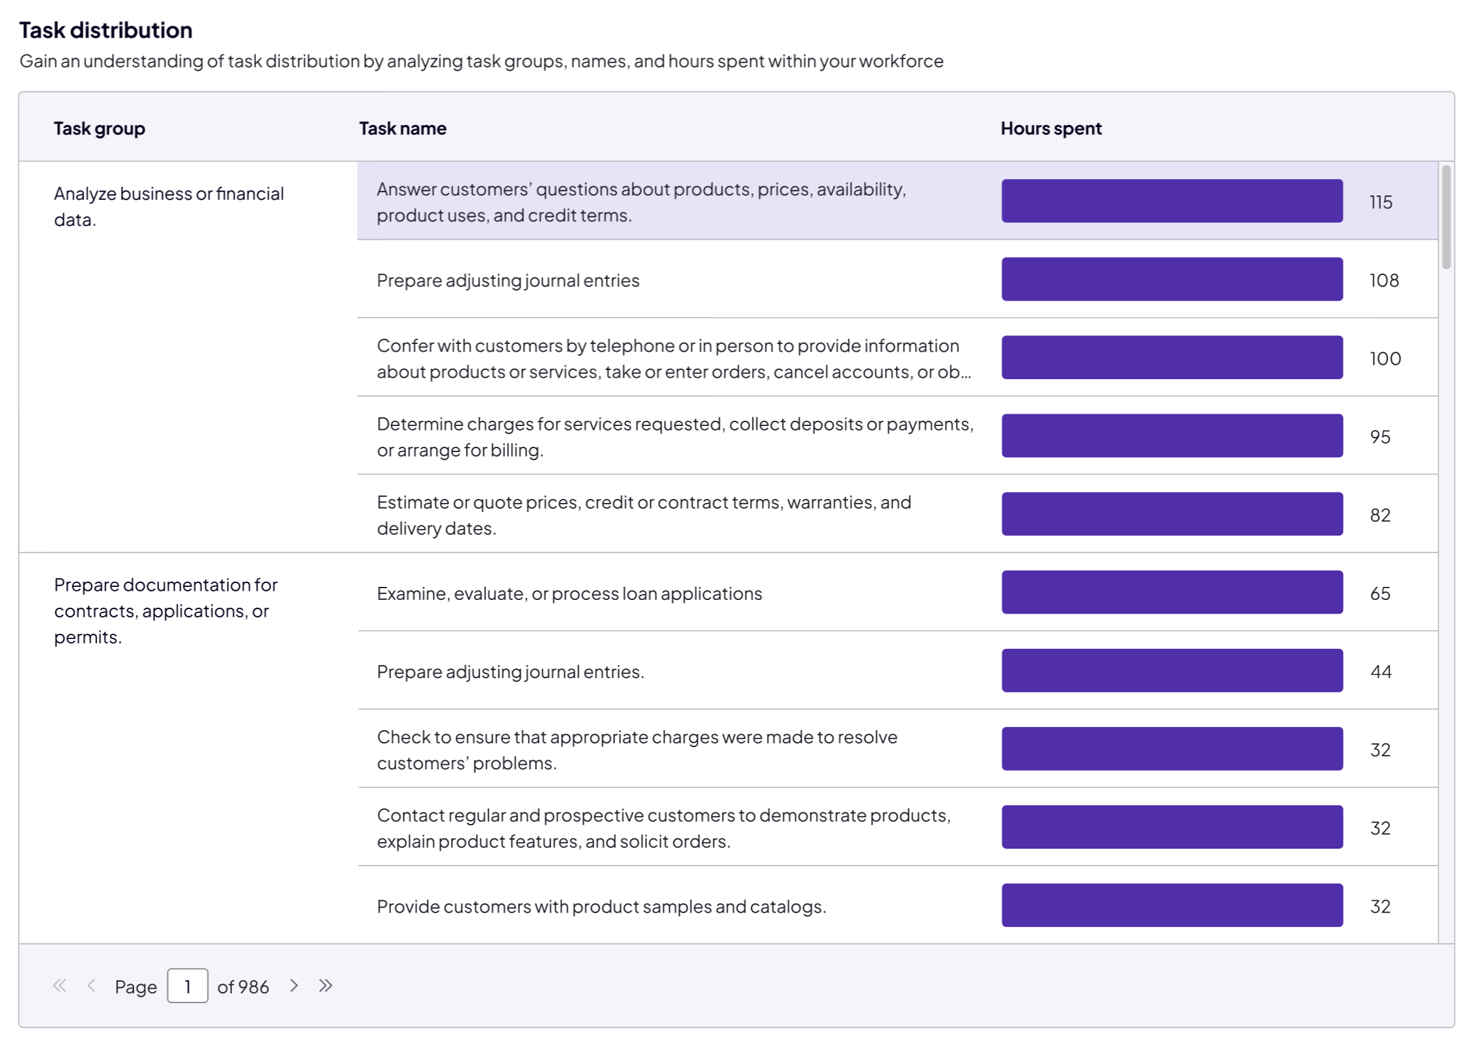Click the 'Check to ensure appropriate charges' task

click(x=636, y=750)
